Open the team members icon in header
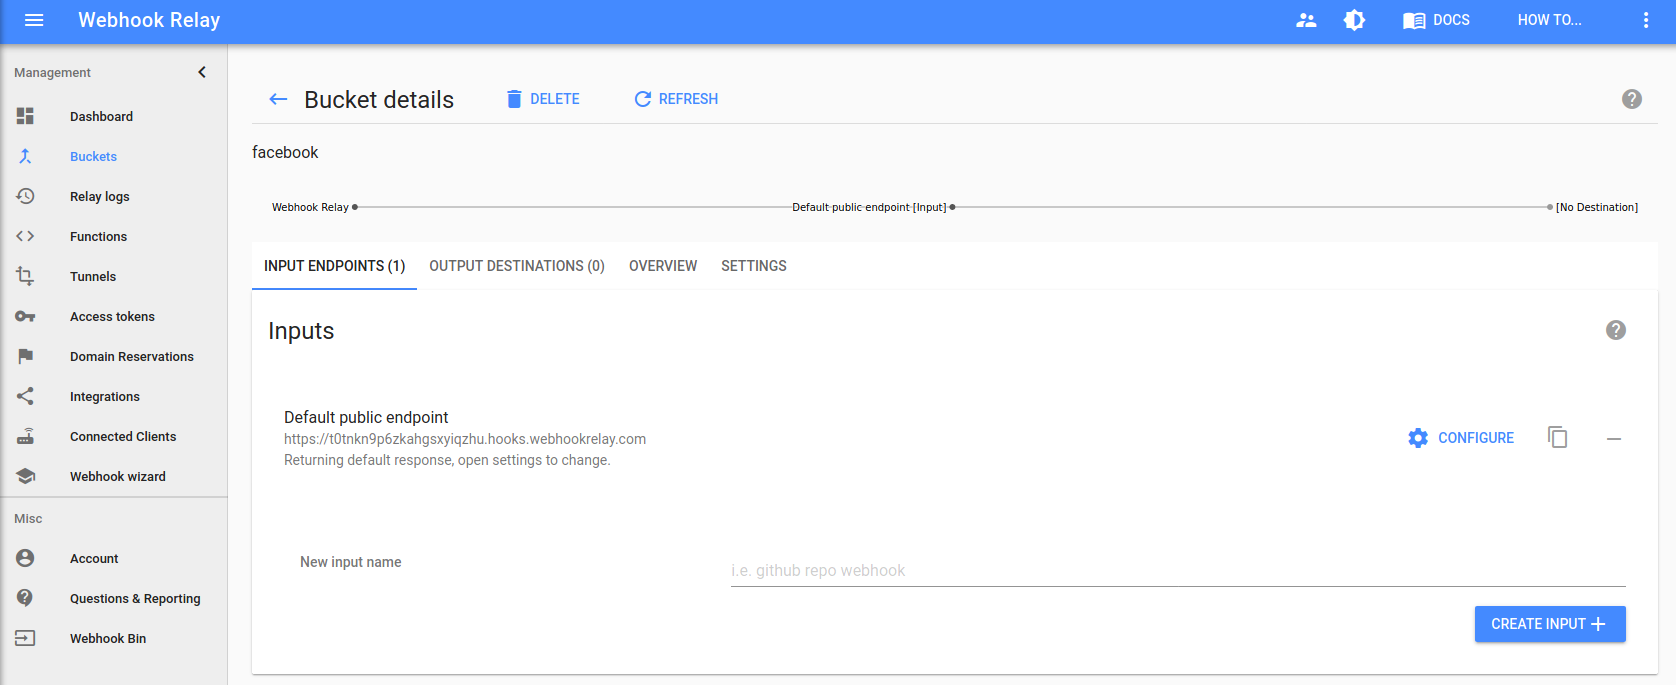The image size is (1676, 685). [1306, 20]
